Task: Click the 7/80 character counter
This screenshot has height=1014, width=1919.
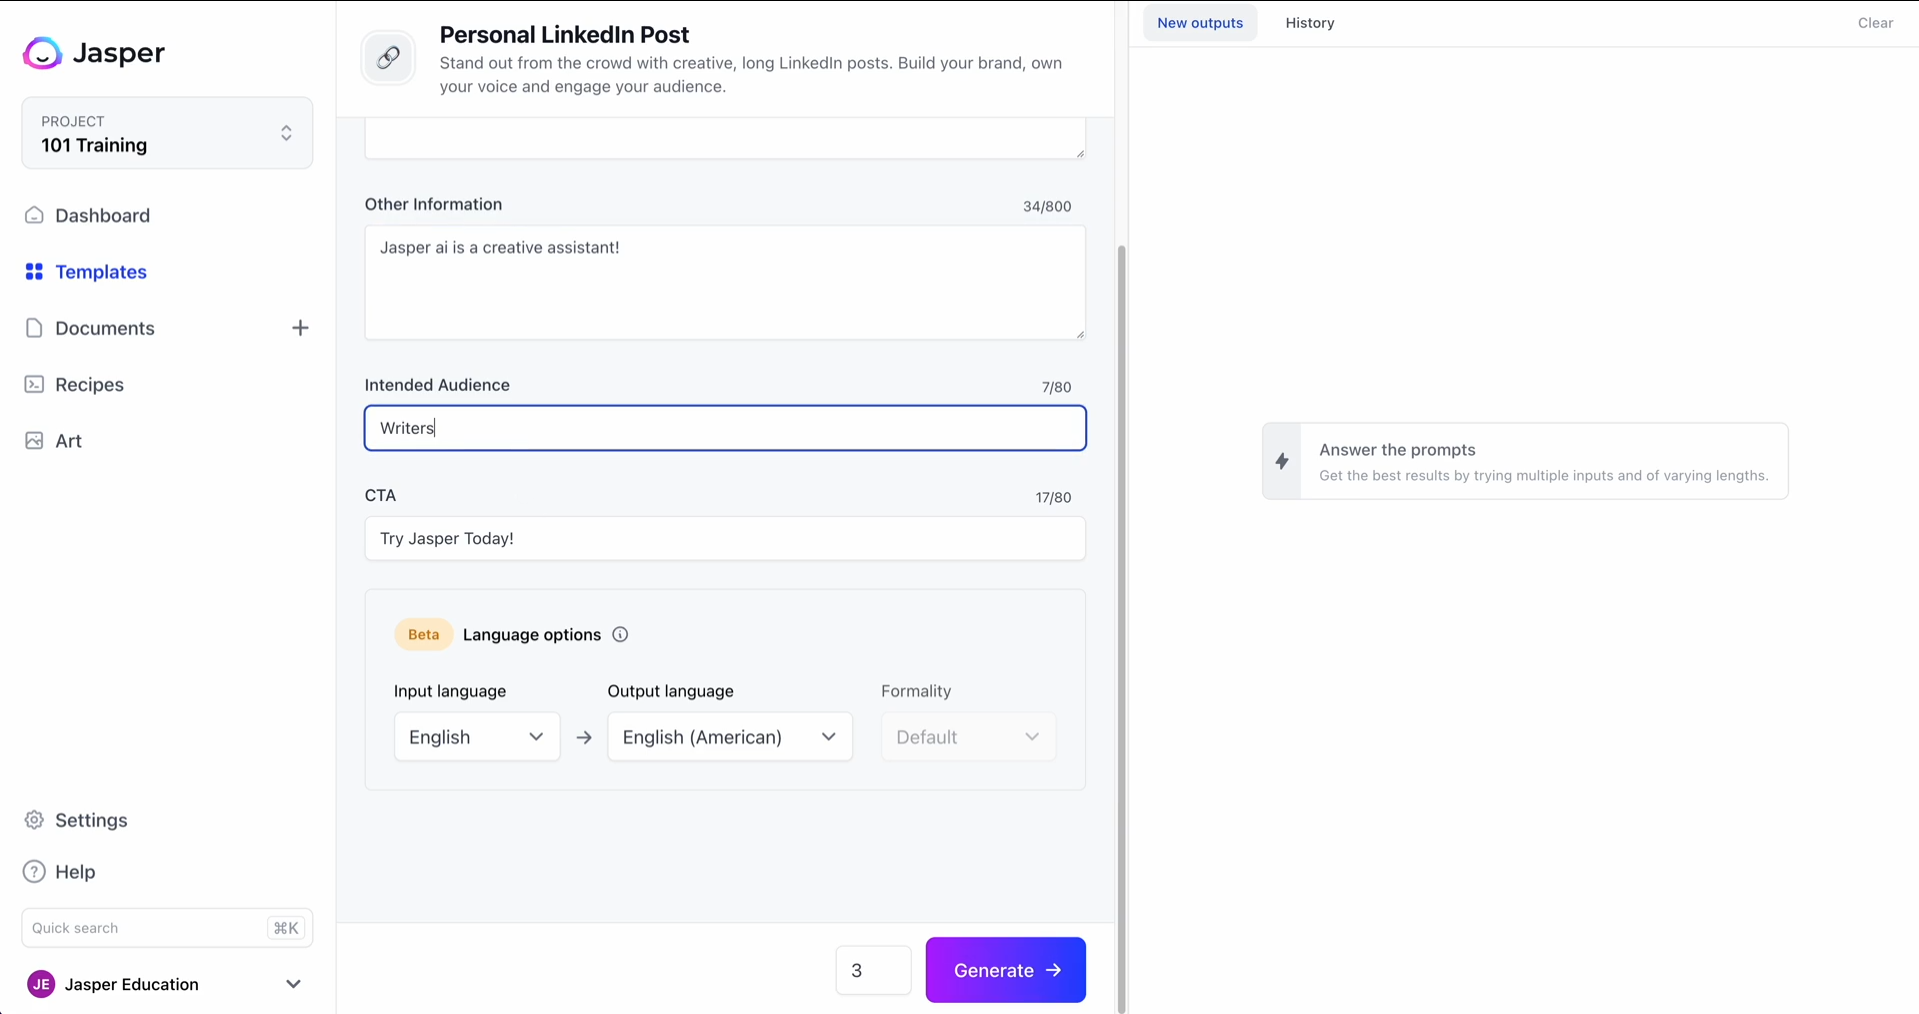Action: [1056, 387]
